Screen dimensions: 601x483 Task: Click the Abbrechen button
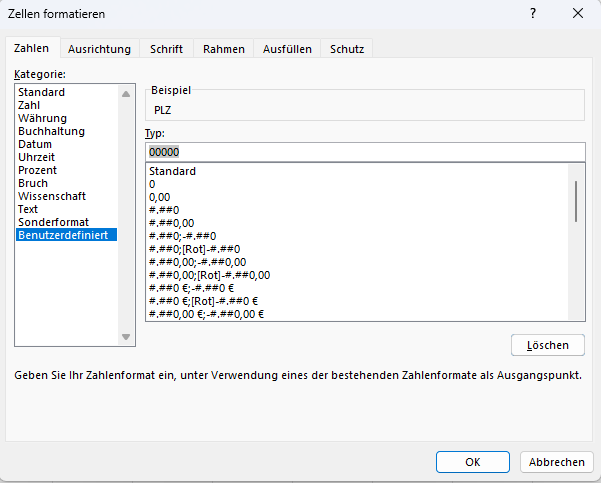coord(556,462)
